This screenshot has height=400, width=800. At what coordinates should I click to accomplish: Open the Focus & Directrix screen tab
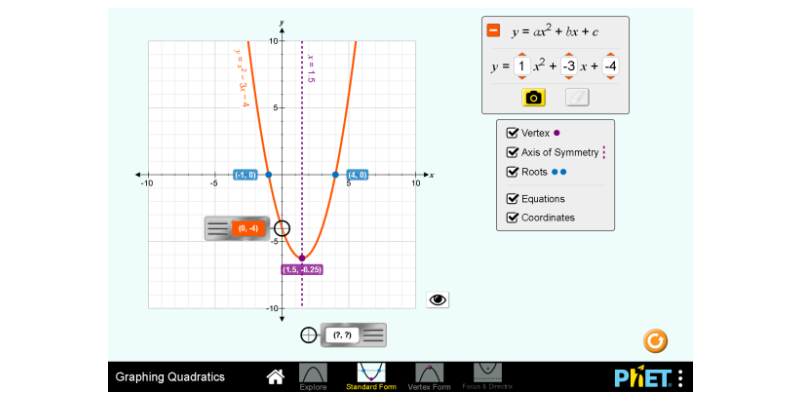(487, 377)
